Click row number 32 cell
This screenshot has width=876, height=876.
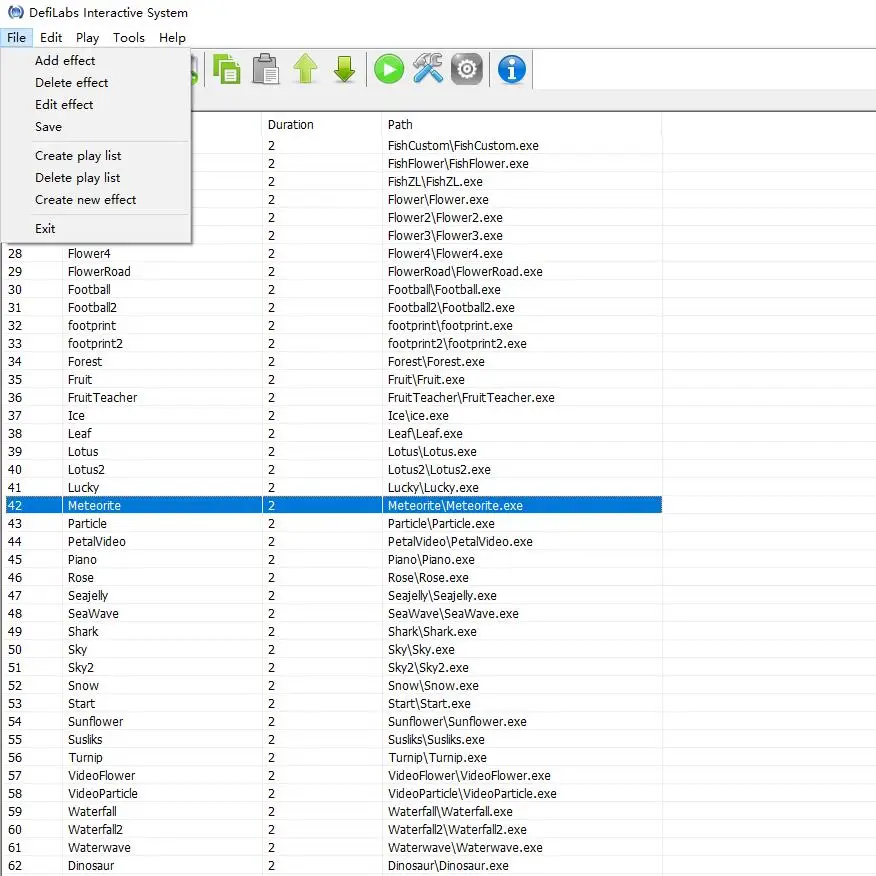(34, 326)
